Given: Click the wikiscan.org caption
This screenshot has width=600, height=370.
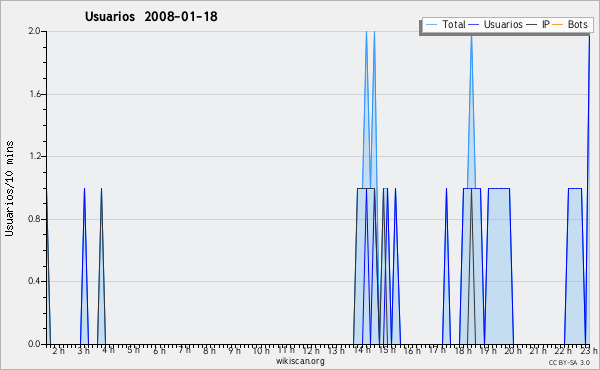Looking at the screenshot, I should (x=300, y=361).
